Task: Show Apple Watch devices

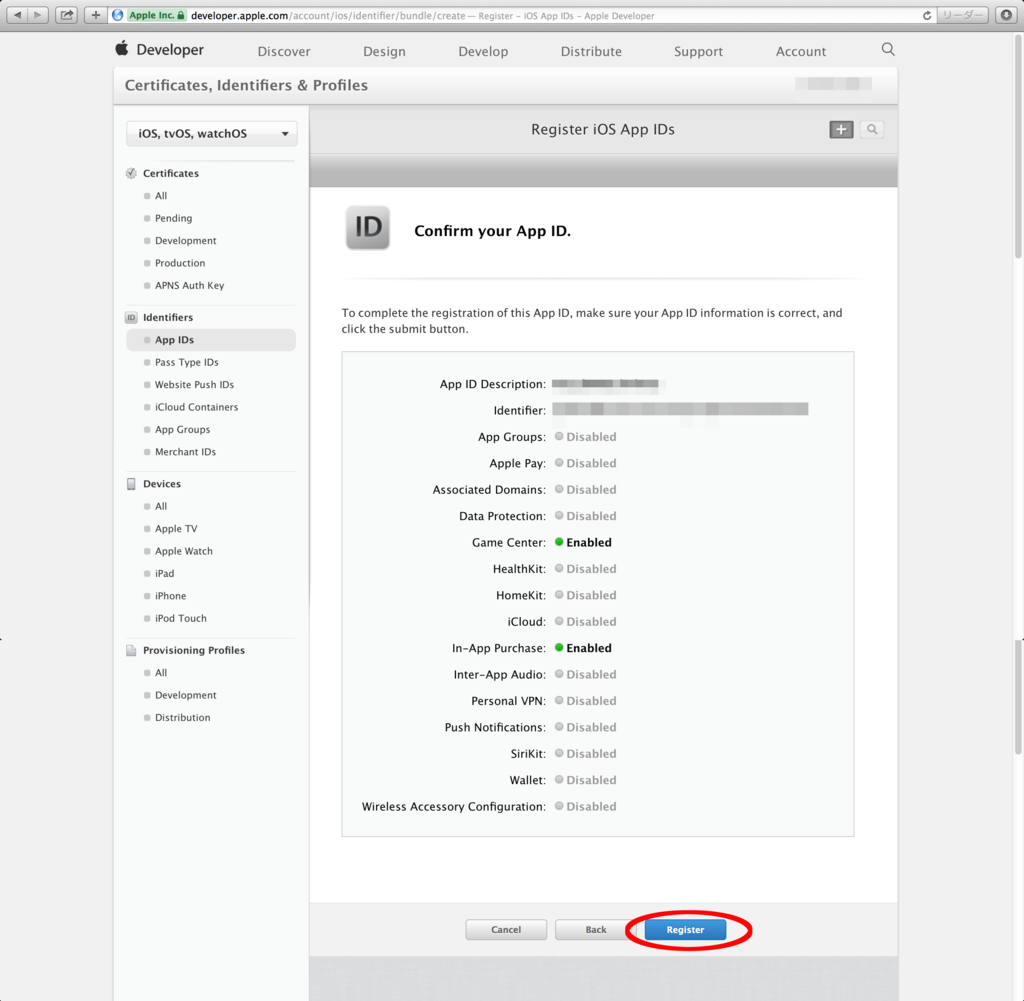Action: click(x=184, y=551)
